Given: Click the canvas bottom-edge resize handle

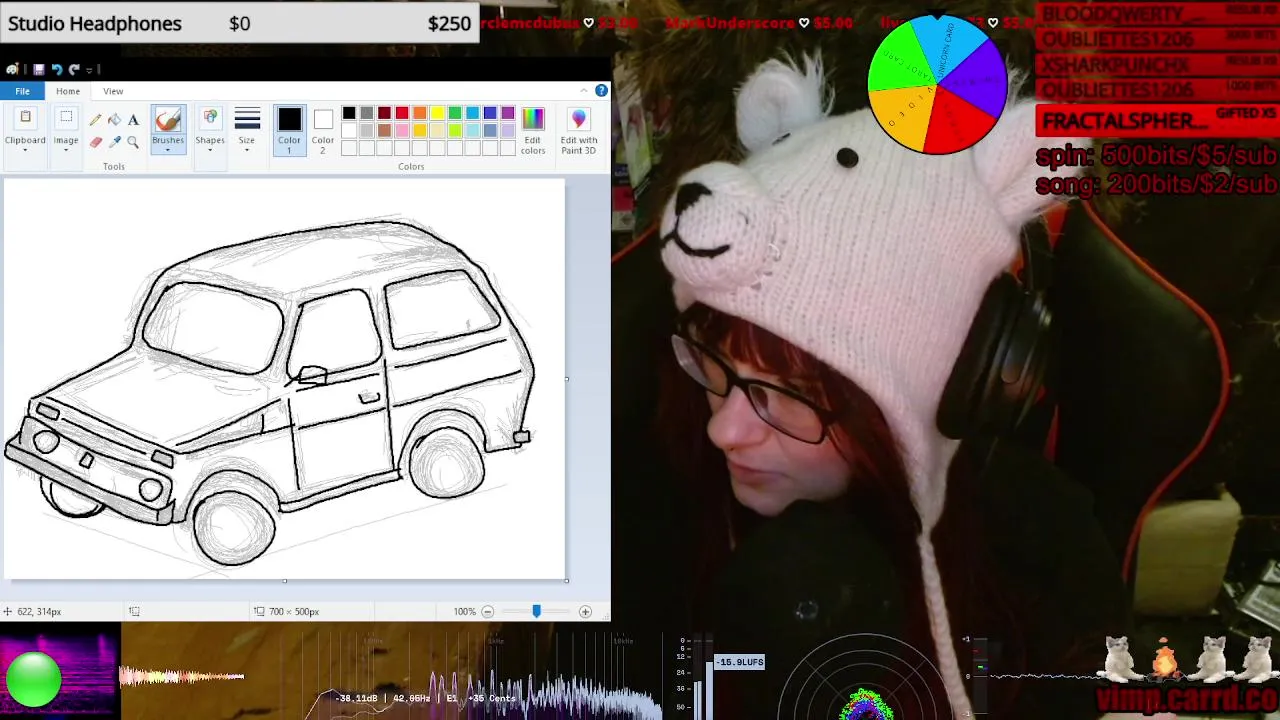Looking at the screenshot, I should tap(285, 580).
